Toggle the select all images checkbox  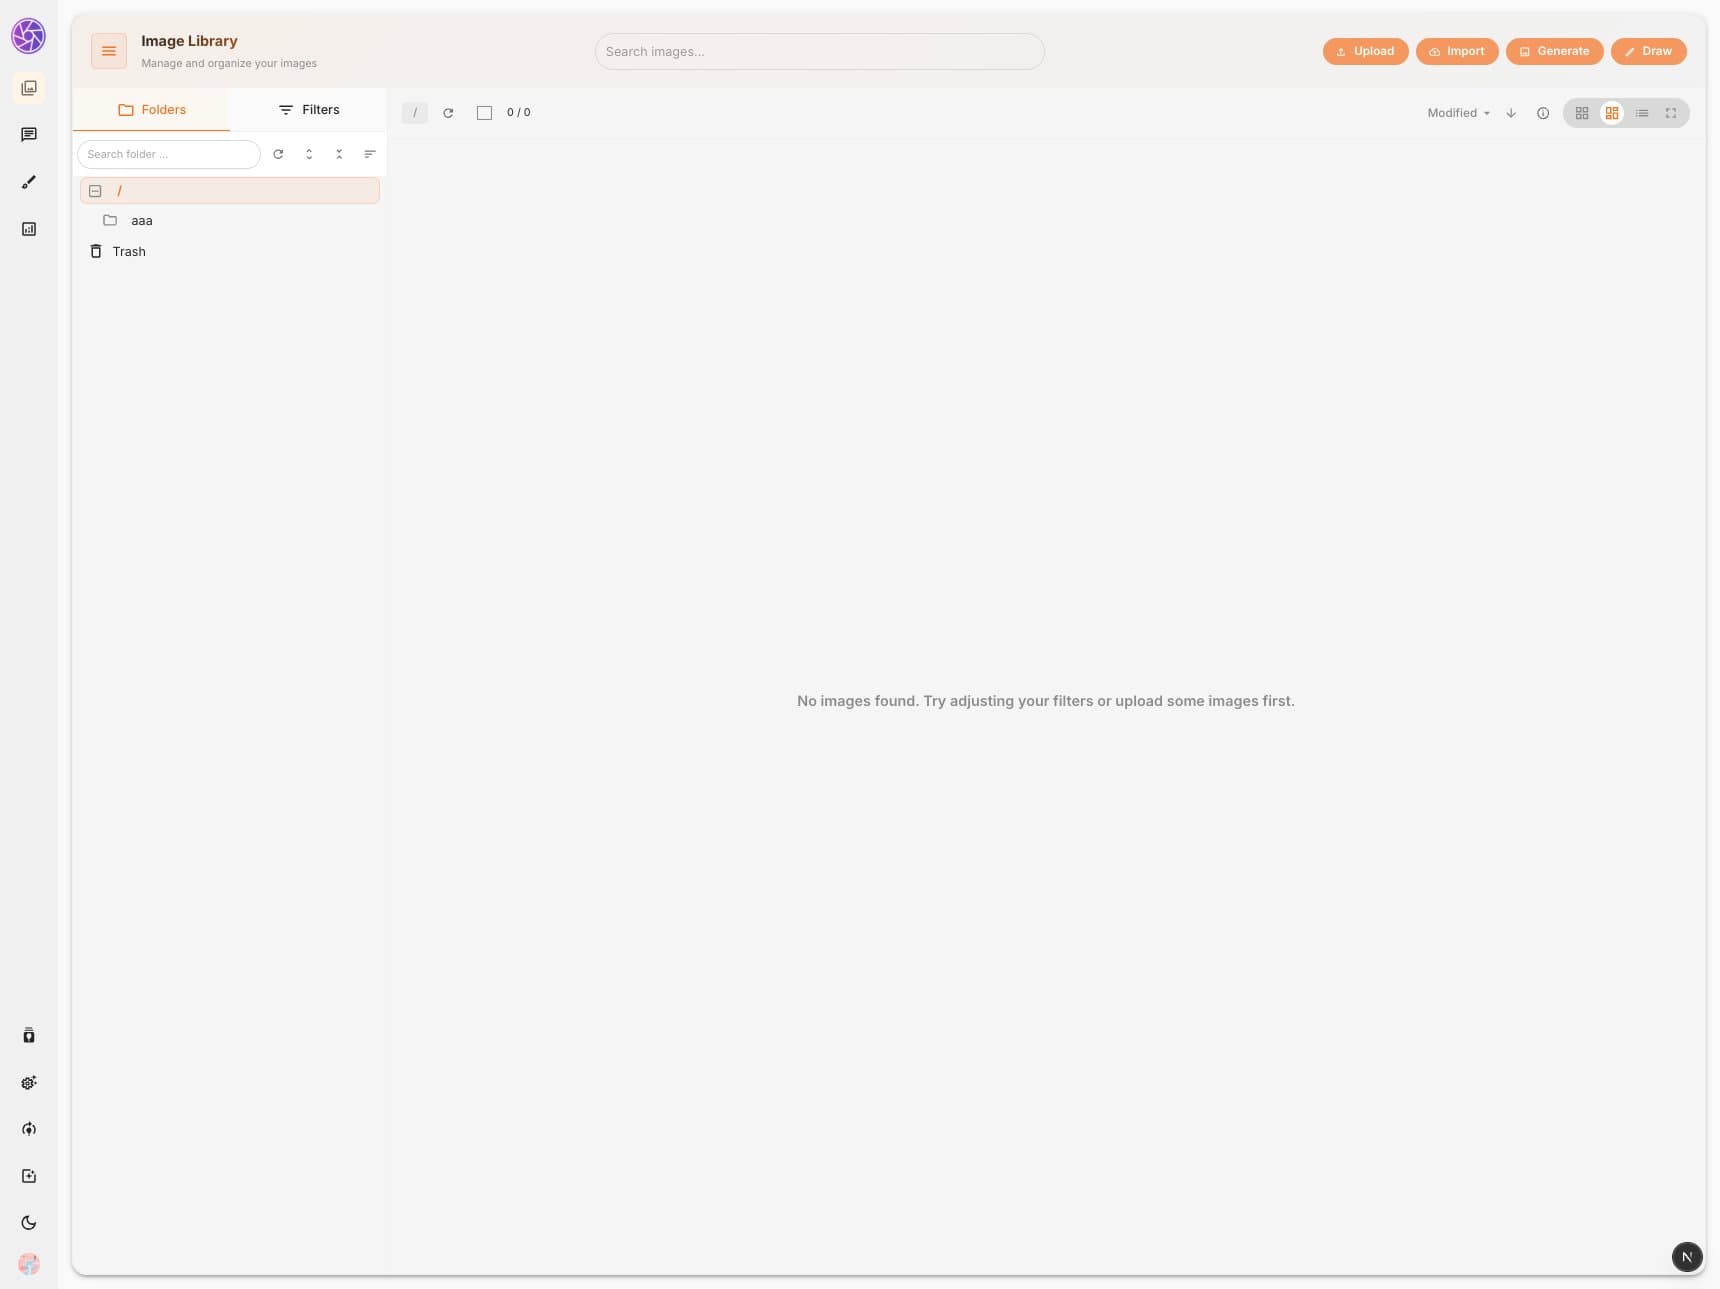tap(484, 113)
